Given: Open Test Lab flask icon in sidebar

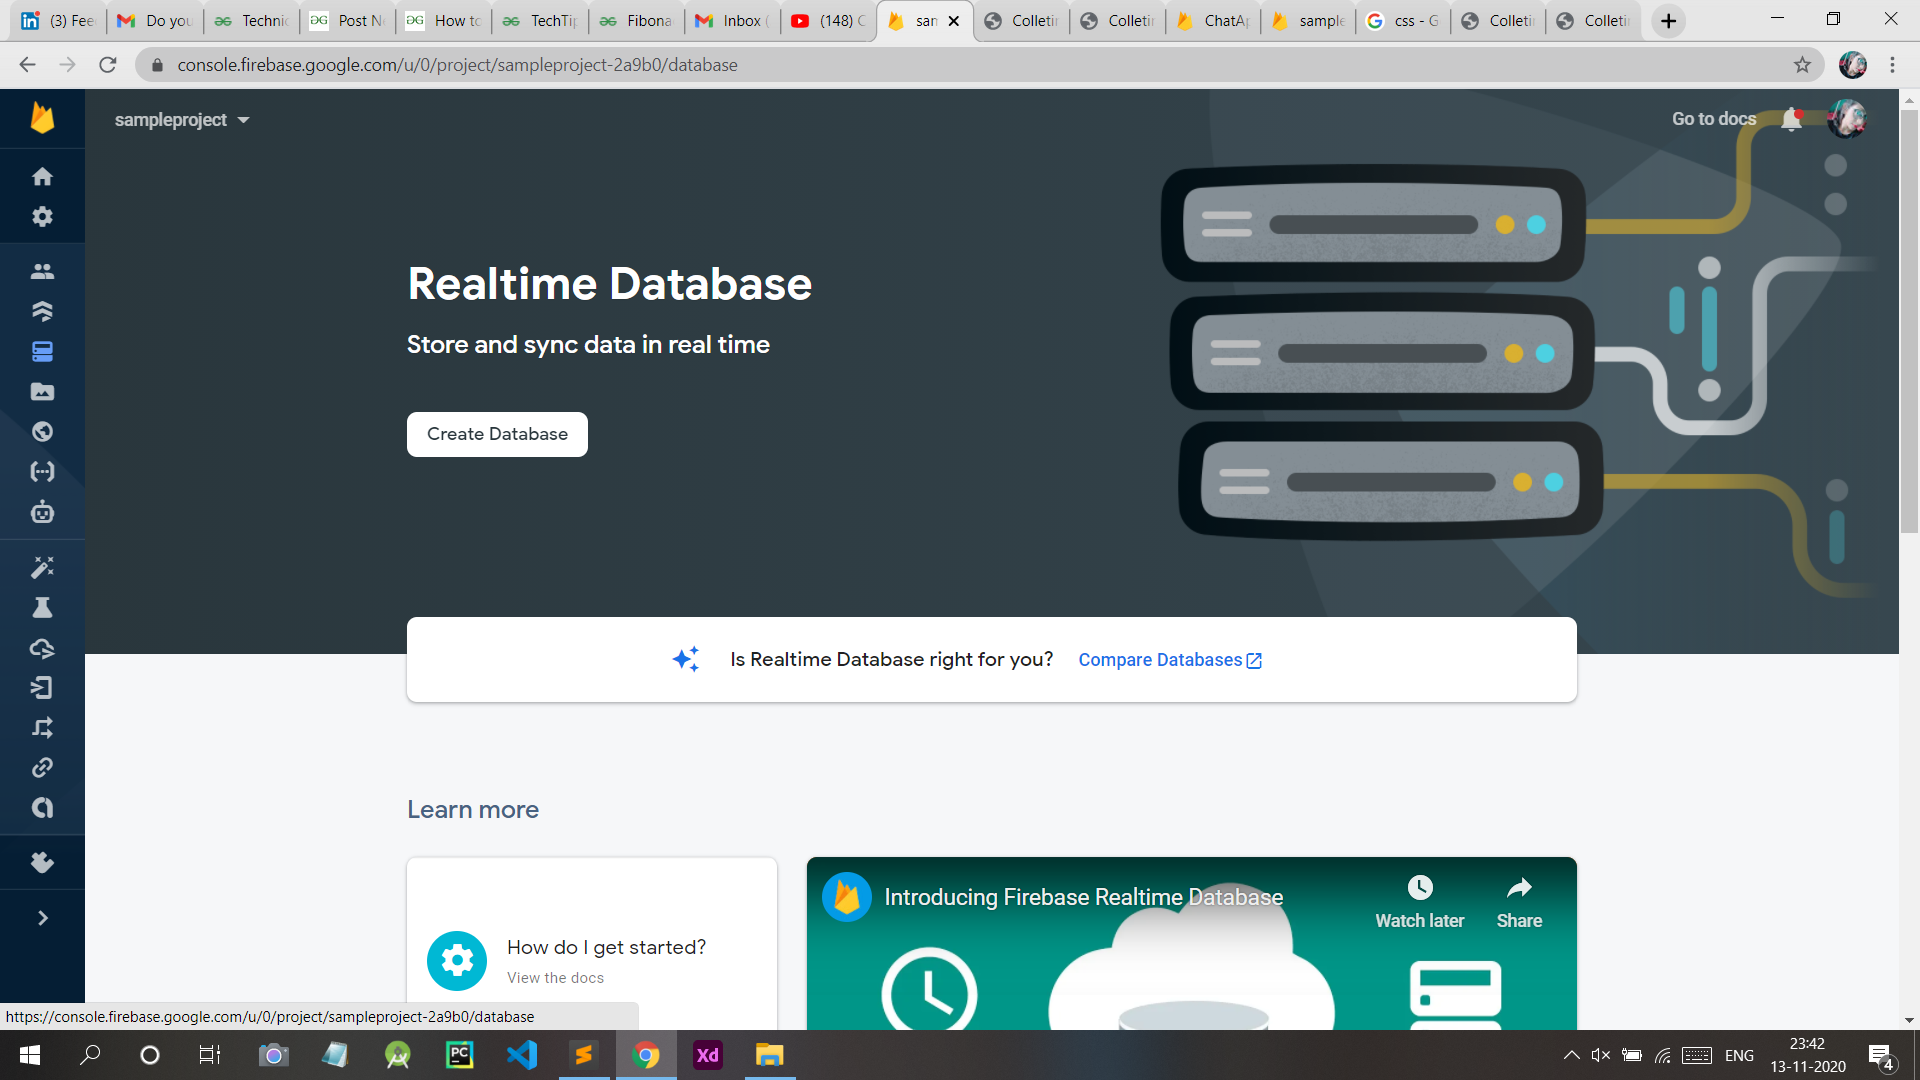Looking at the screenshot, I should point(42,608).
